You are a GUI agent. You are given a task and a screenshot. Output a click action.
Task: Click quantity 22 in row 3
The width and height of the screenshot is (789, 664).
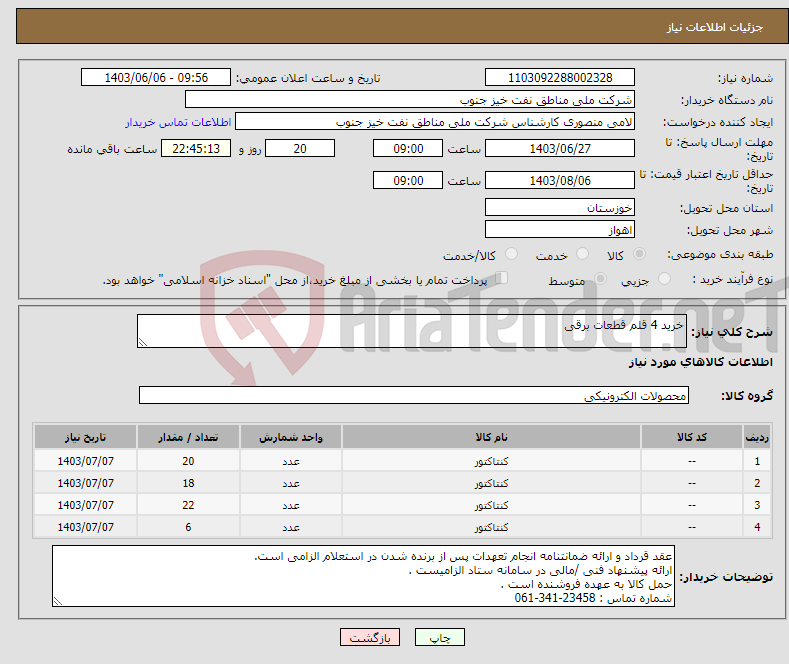pyautogui.click(x=188, y=505)
